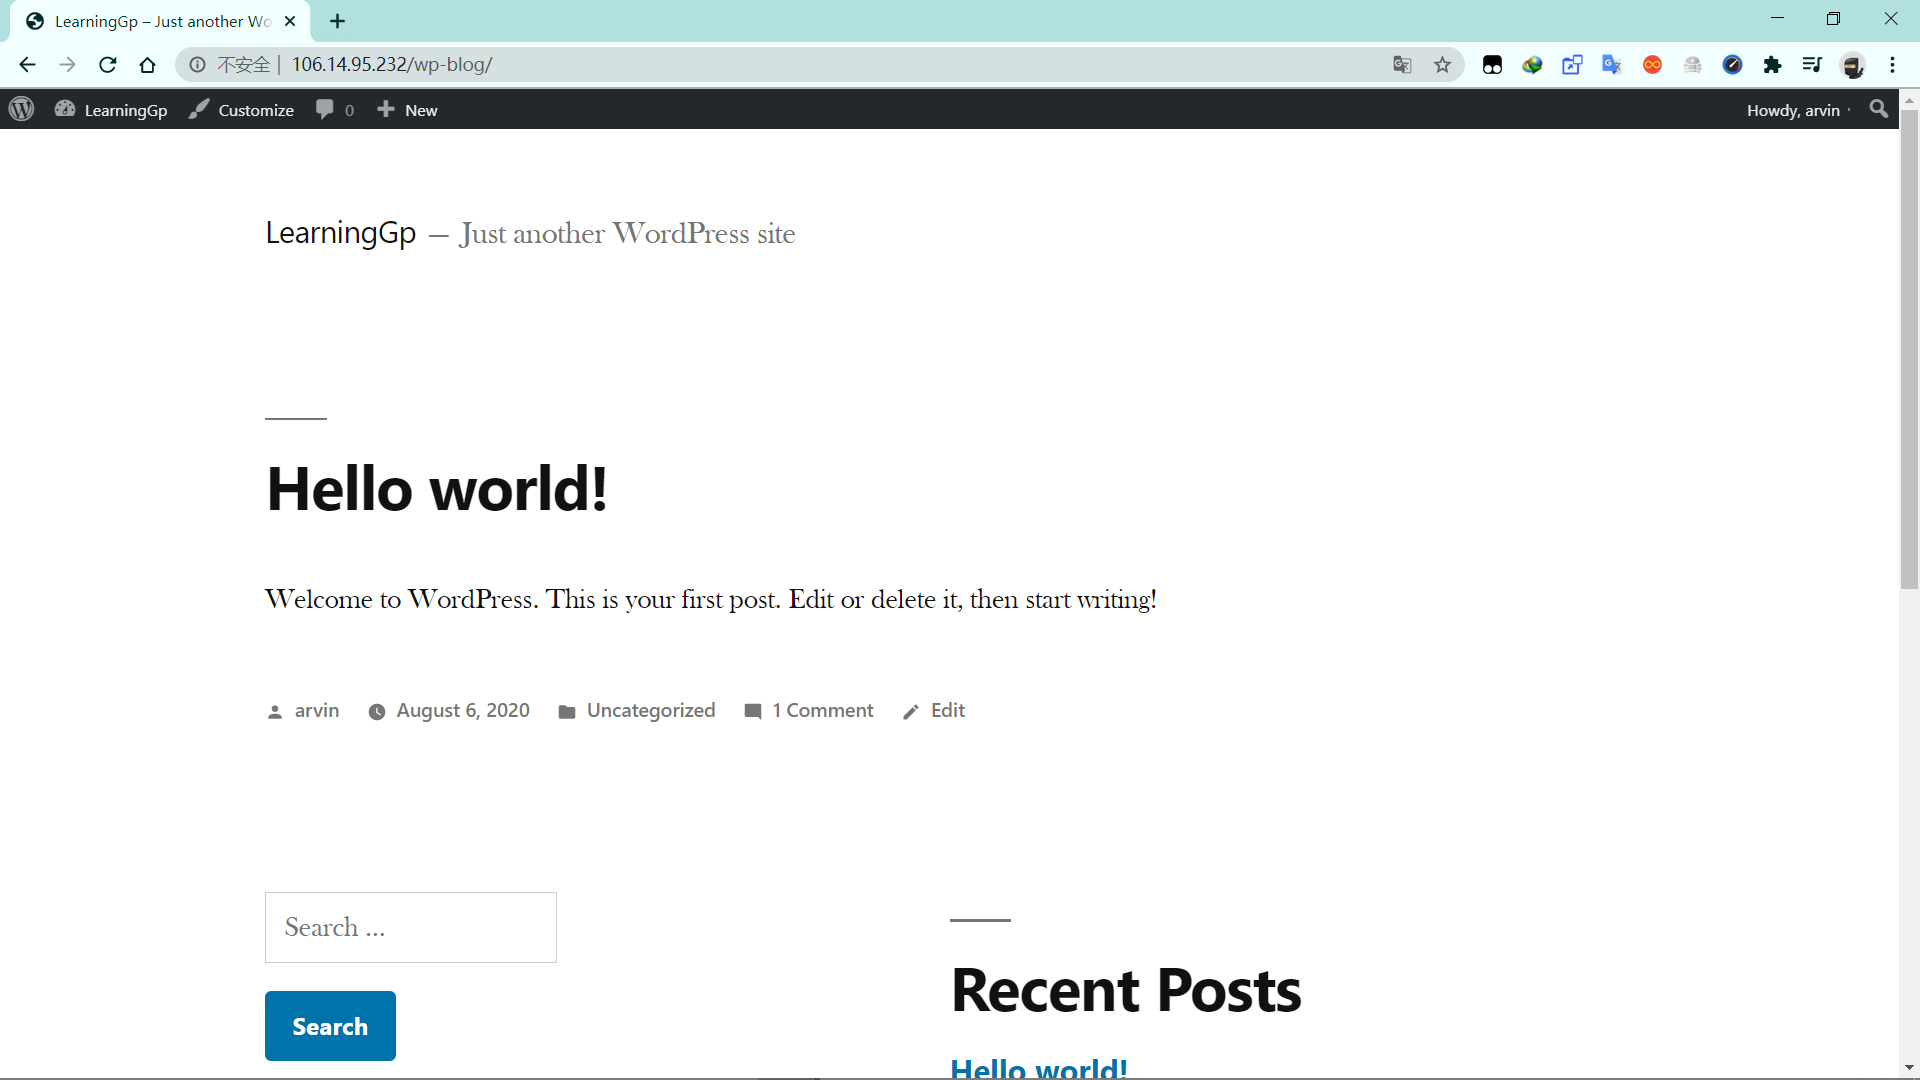Click the comments bubble icon in admin bar
1920x1080 pixels.
click(325, 109)
